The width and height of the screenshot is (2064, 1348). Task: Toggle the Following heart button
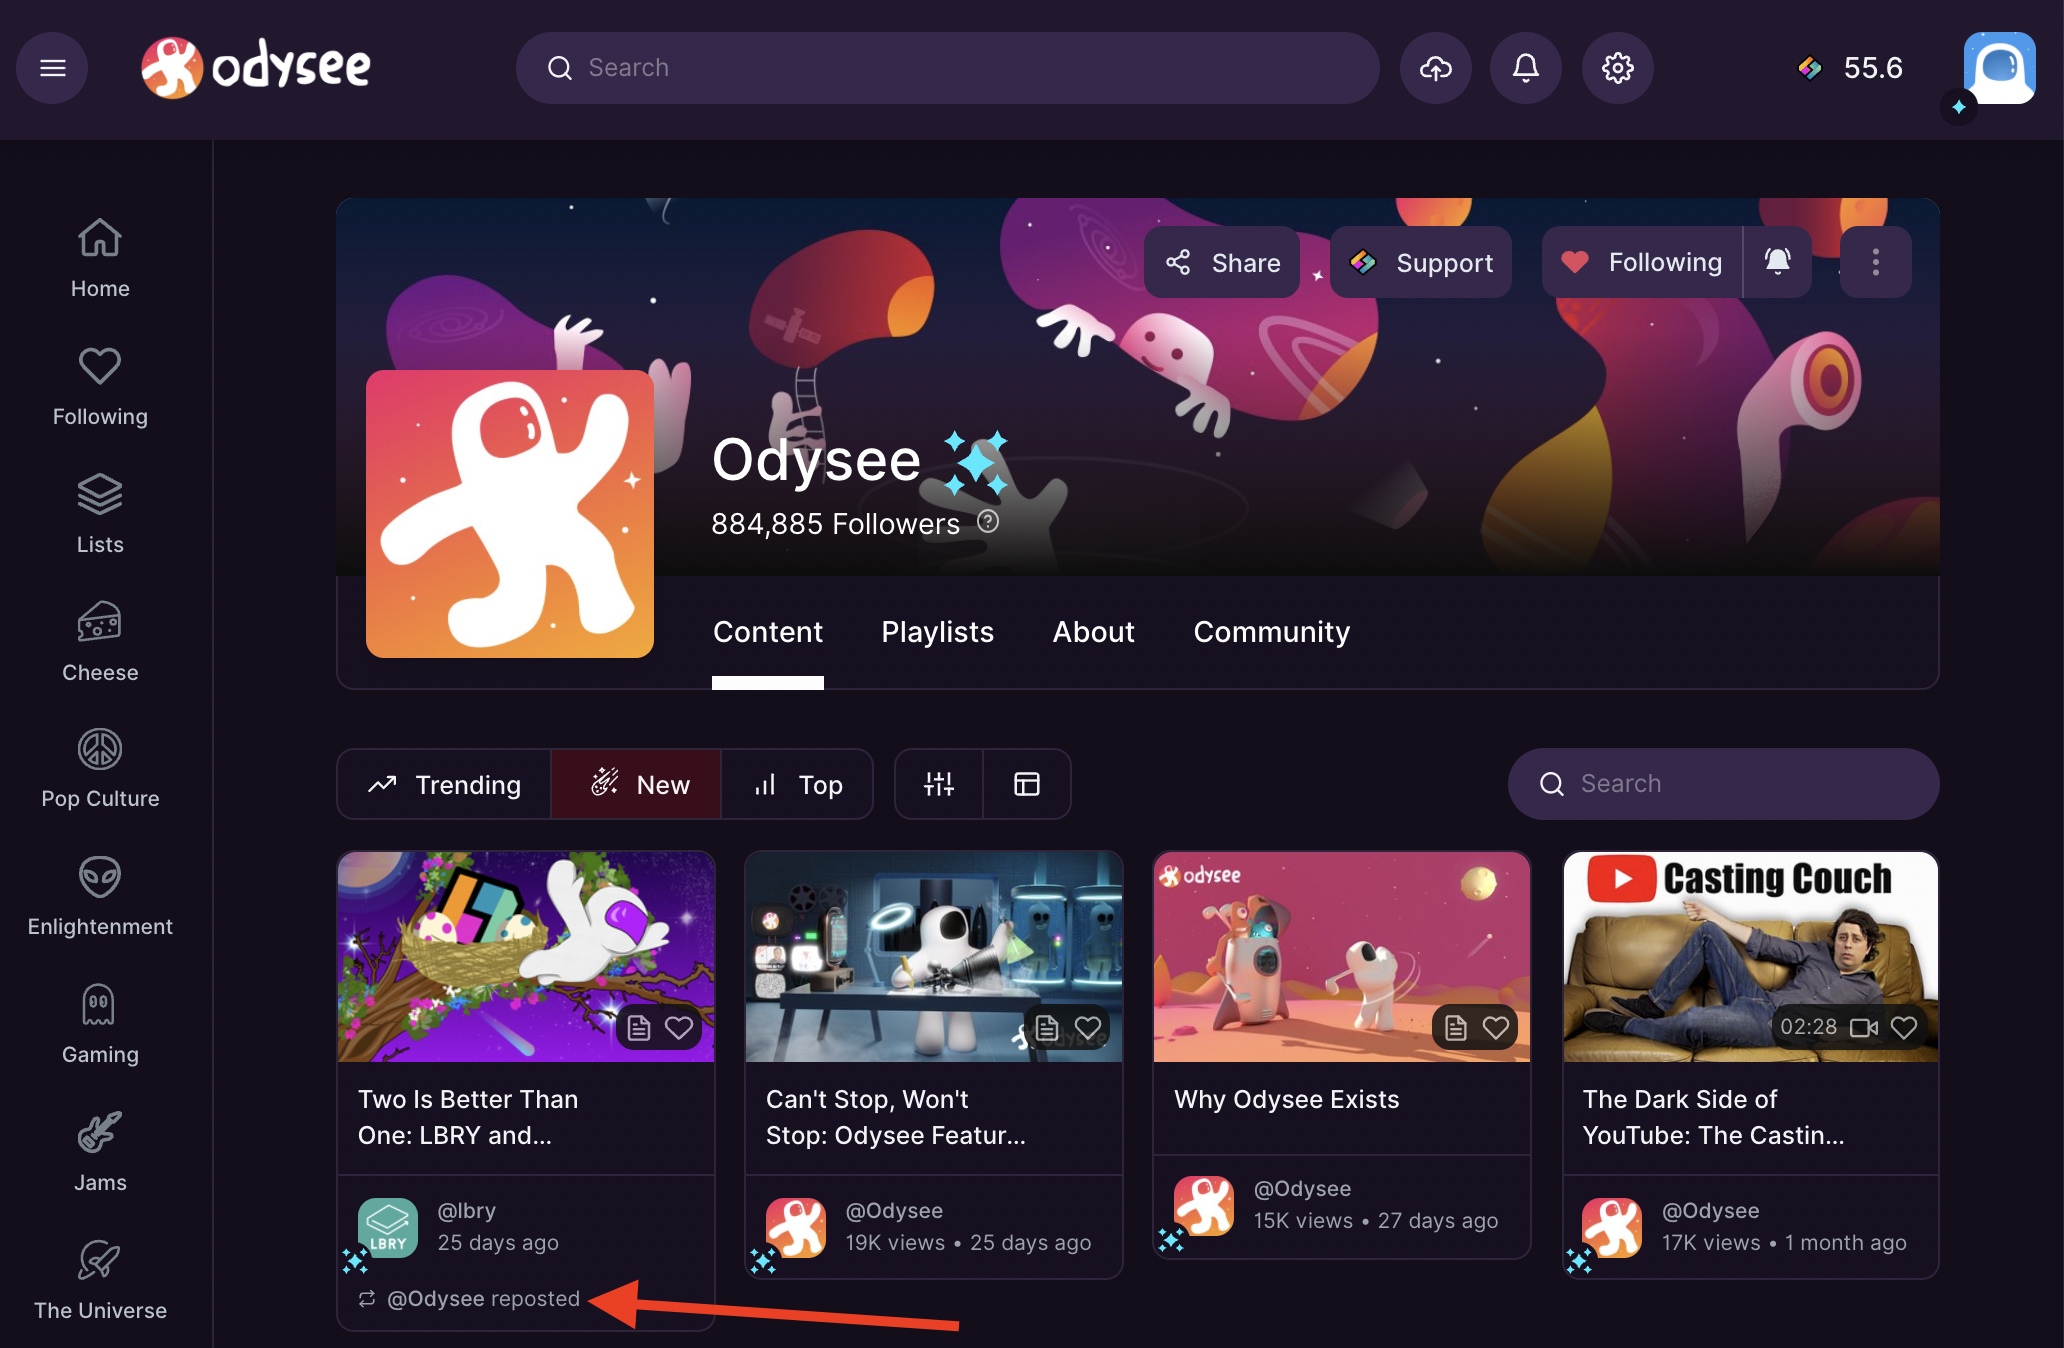(x=1642, y=262)
